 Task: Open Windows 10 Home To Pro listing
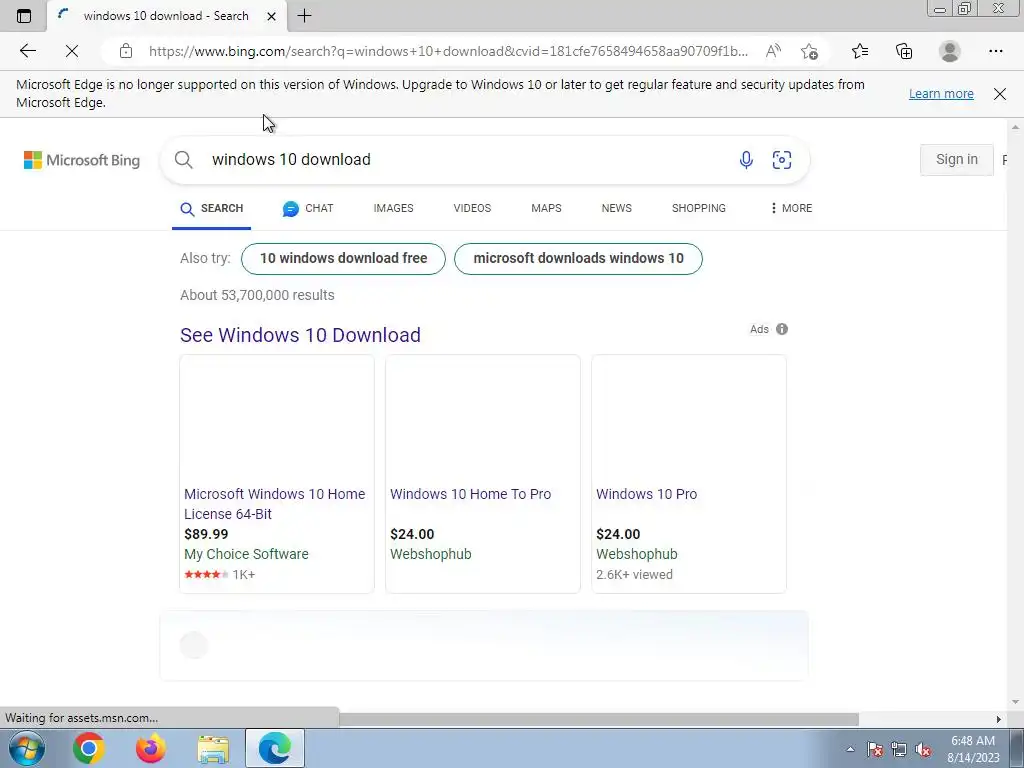click(x=470, y=494)
